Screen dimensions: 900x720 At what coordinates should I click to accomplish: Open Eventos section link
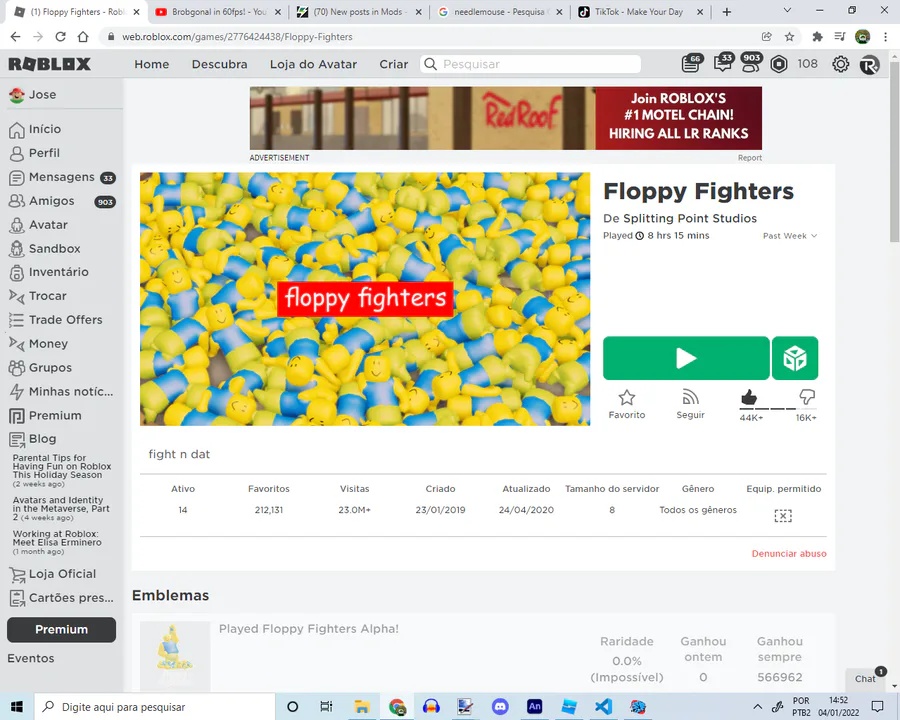[x=31, y=659]
